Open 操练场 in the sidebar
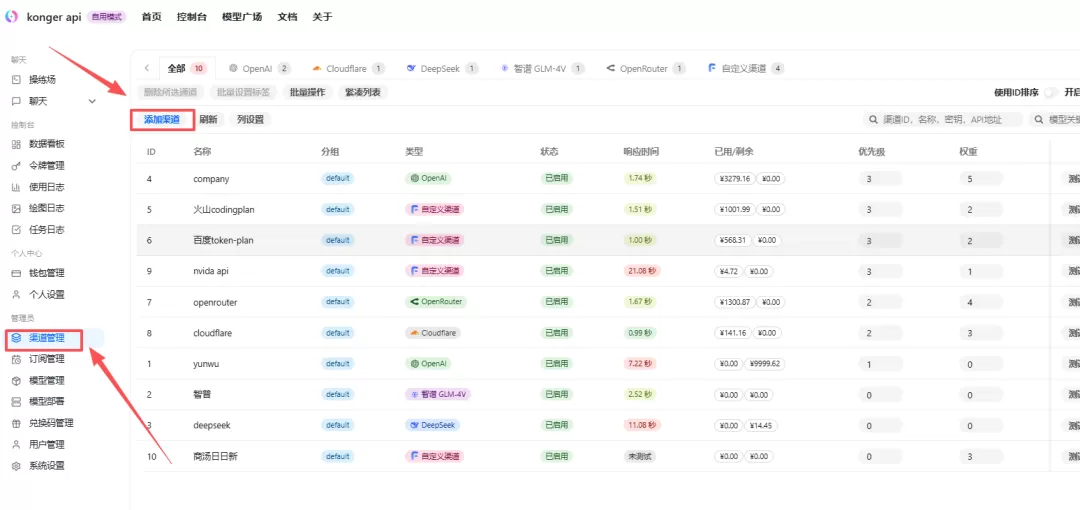The width and height of the screenshot is (1080, 510). [x=41, y=80]
